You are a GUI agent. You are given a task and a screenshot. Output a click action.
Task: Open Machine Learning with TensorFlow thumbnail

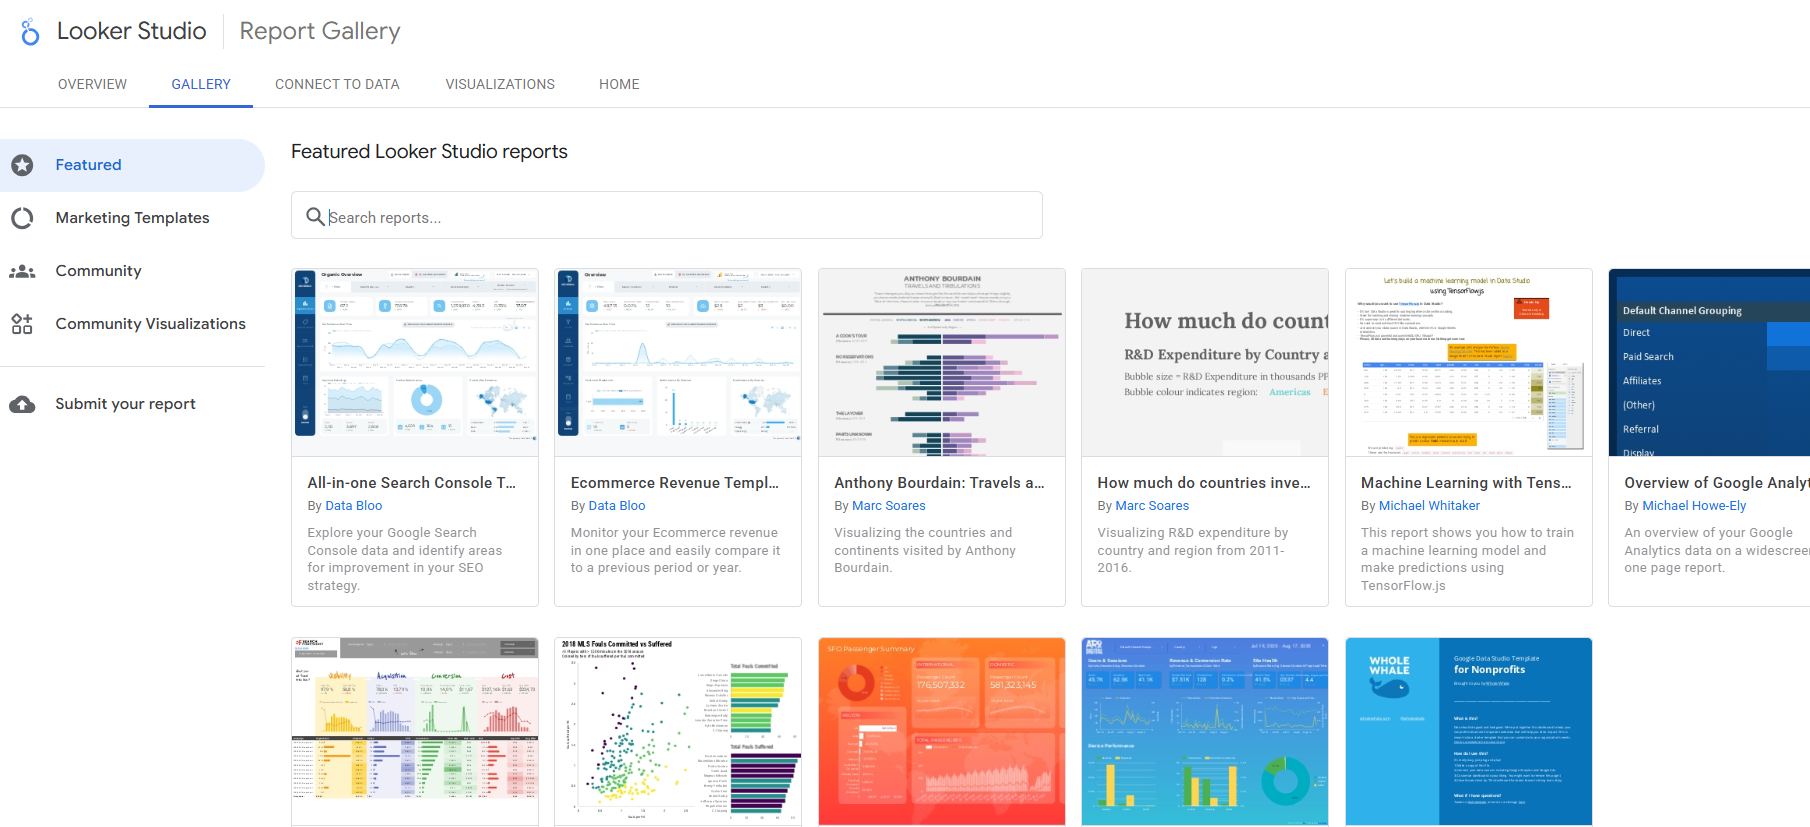[x=1469, y=363]
